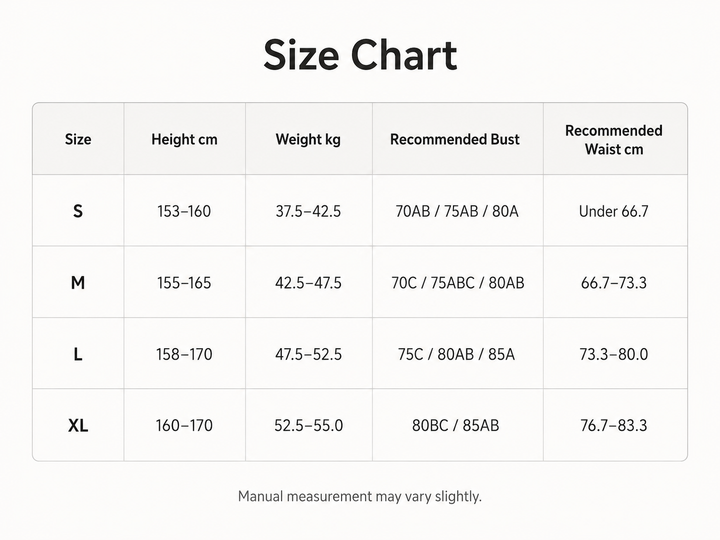Click the 153–160 height cell

(184, 211)
